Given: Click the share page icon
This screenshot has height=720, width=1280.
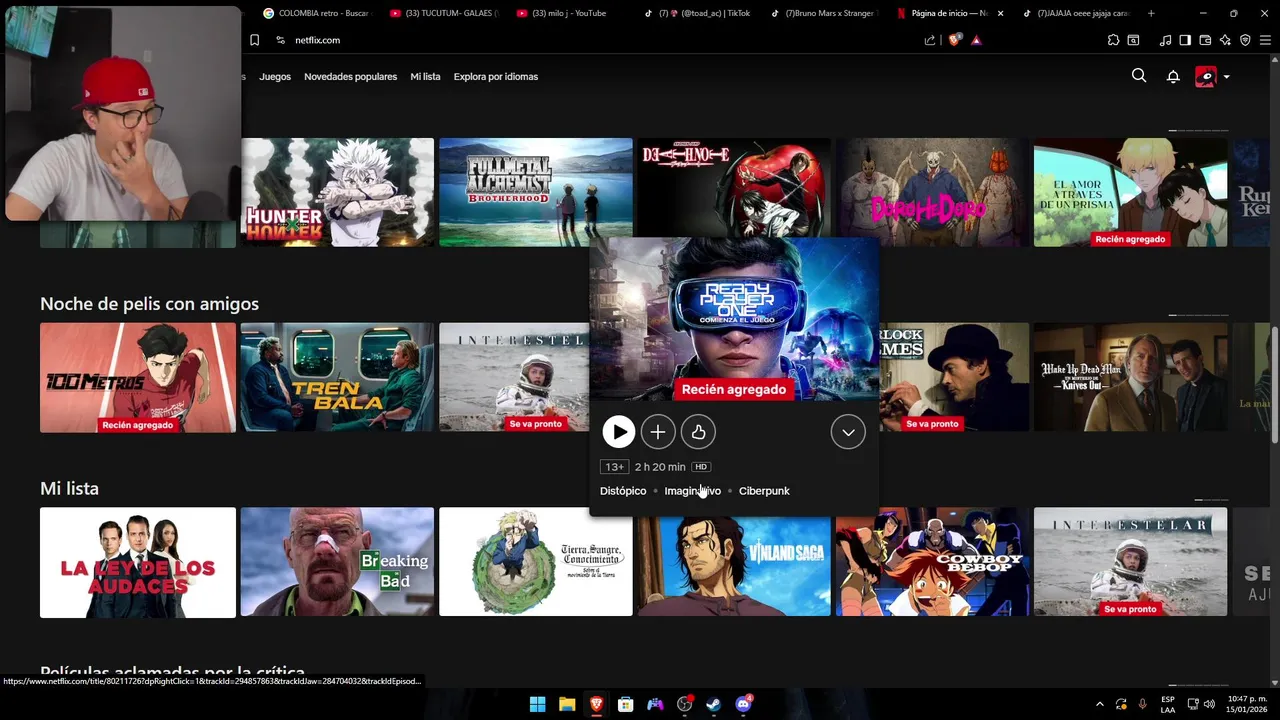Looking at the screenshot, I should (x=930, y=40).
